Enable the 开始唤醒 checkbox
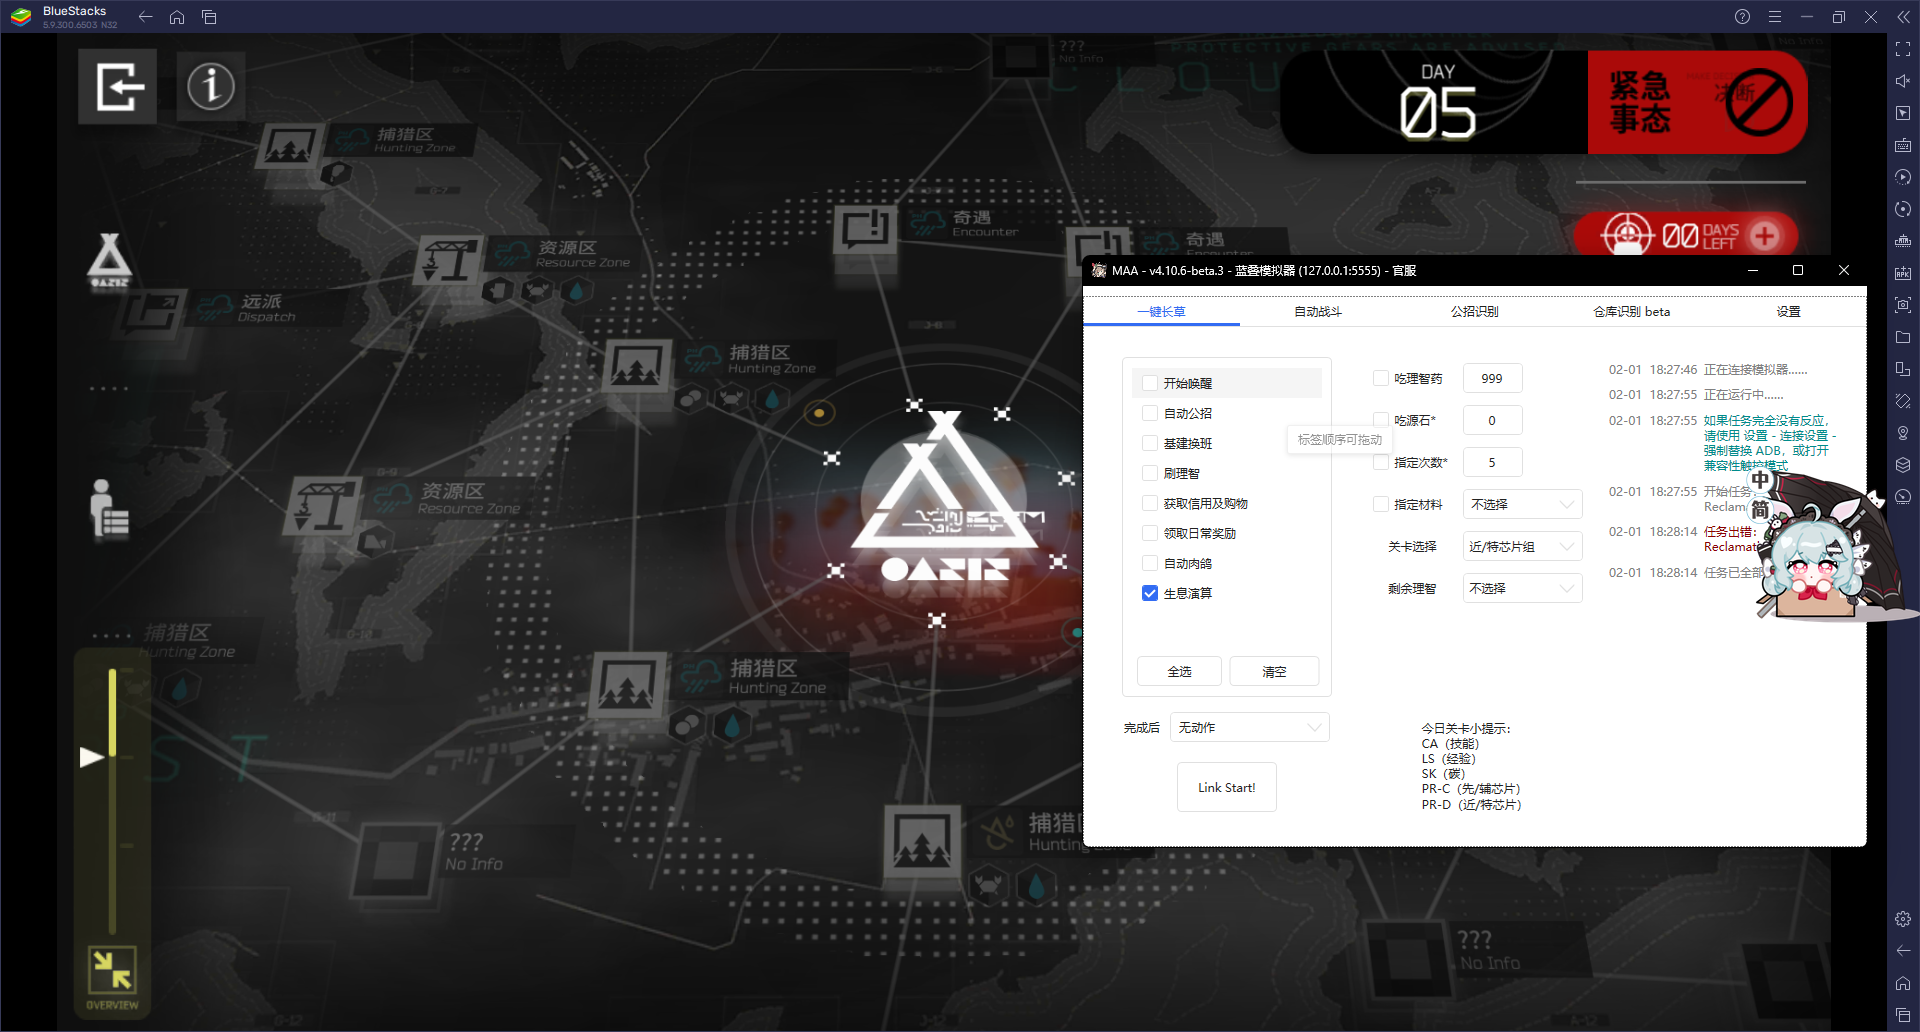 pyautogui.click(x=1150, y=383)
